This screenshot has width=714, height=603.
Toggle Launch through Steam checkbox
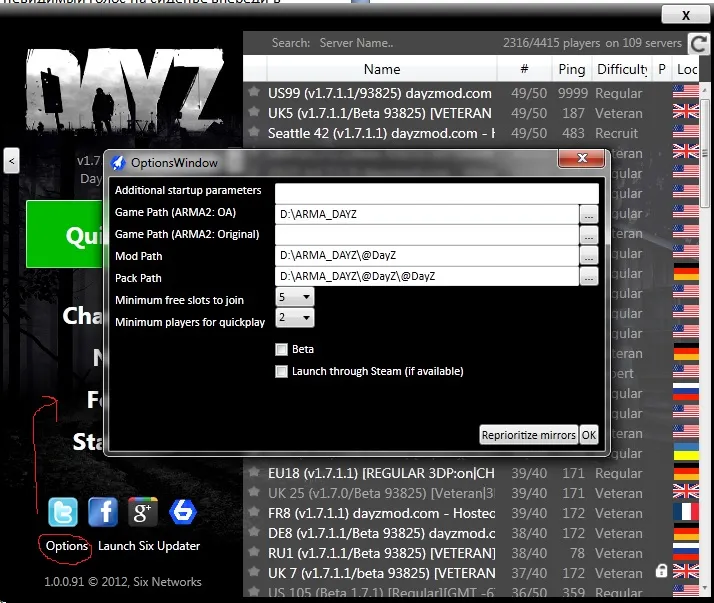pyautogui.click(x=282, y=371)
